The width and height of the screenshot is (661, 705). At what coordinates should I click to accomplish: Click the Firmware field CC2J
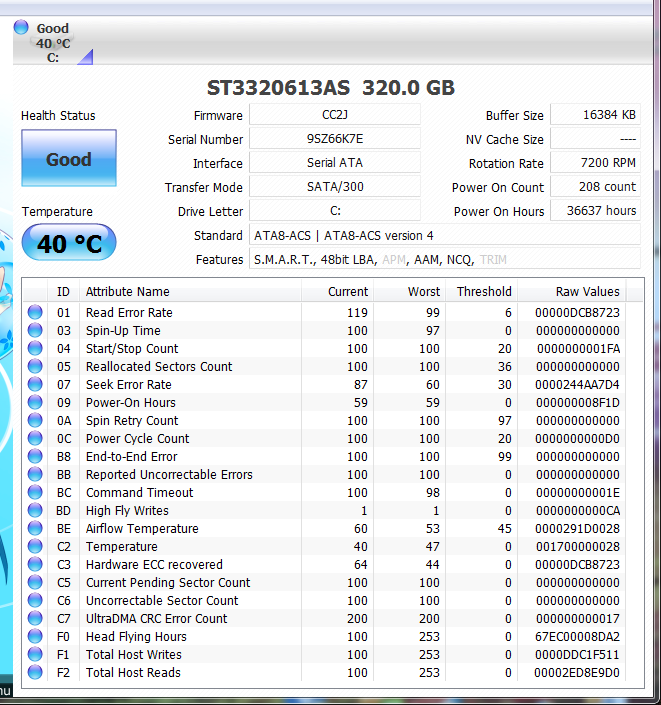(335, 115)
